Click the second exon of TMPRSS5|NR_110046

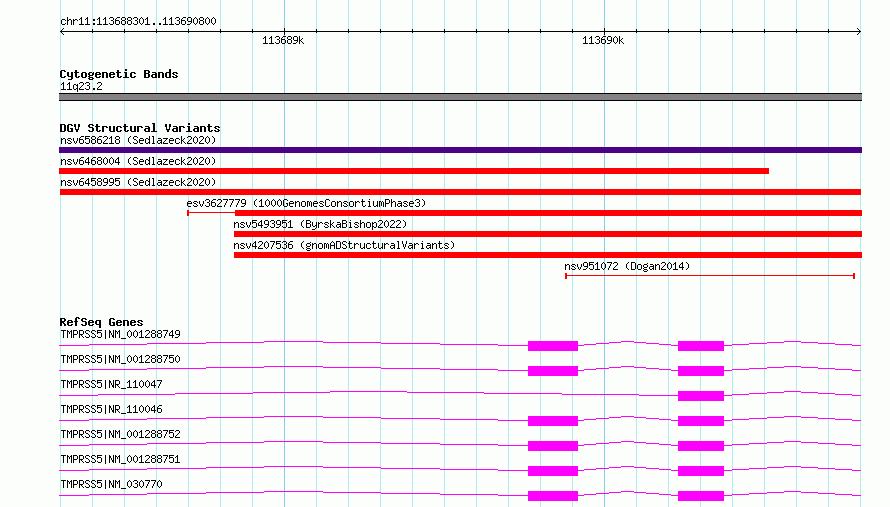[701, 421]
